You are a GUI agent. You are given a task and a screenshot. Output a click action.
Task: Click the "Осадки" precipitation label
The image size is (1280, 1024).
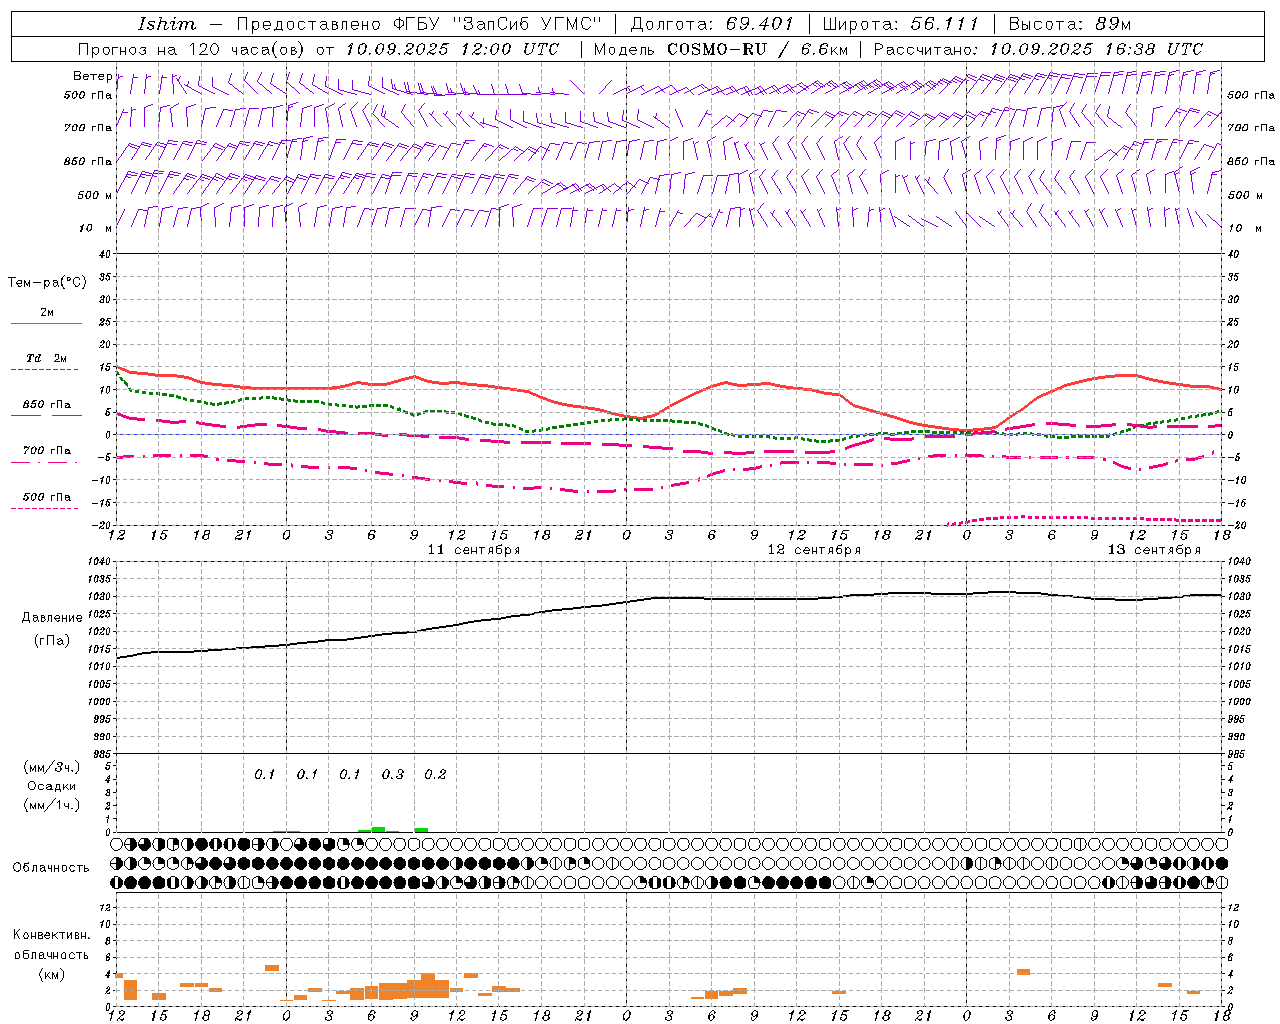pyautogui.click(x=51, y=786)
